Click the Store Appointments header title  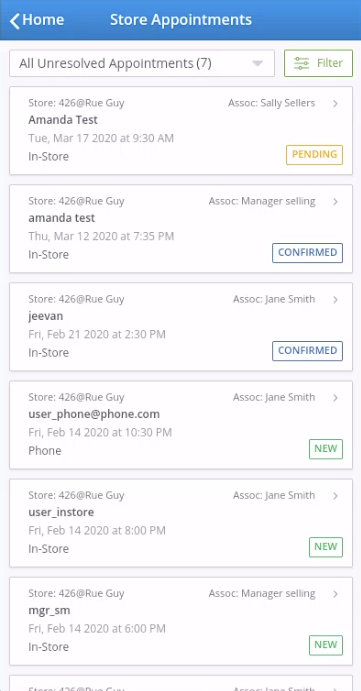[x=181, y=20]
